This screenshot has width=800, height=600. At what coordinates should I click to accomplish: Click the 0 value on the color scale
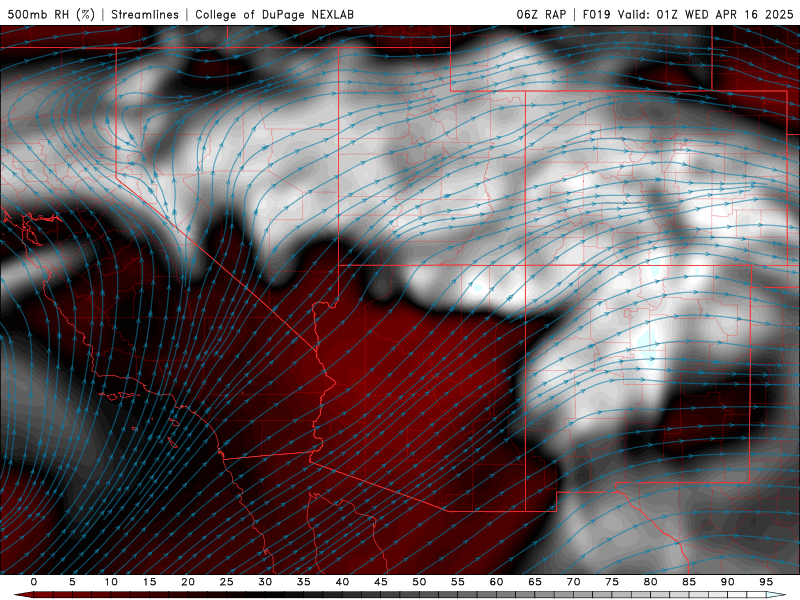34,582
